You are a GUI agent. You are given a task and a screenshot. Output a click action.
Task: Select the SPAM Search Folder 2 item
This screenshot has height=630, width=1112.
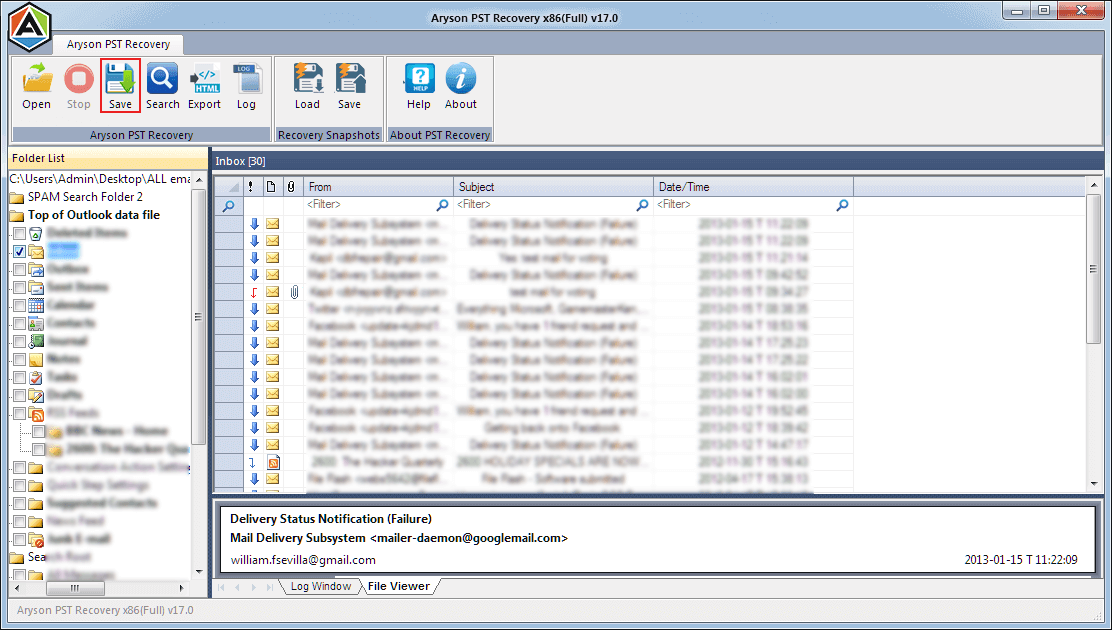(x=85, y=197)
